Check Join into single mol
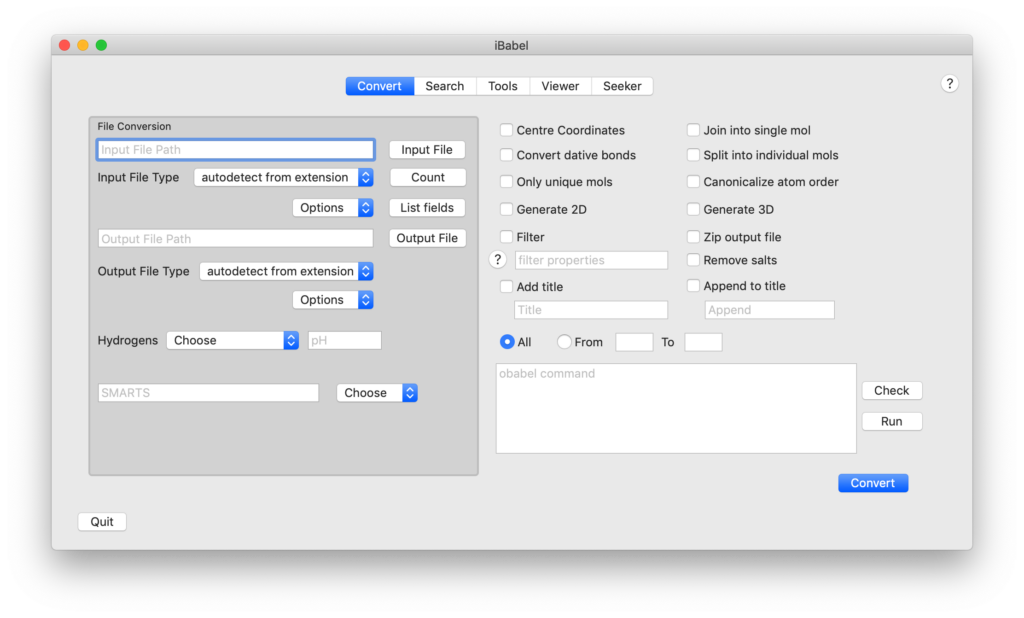This screenshot has width=1024, height=618. 693,130
